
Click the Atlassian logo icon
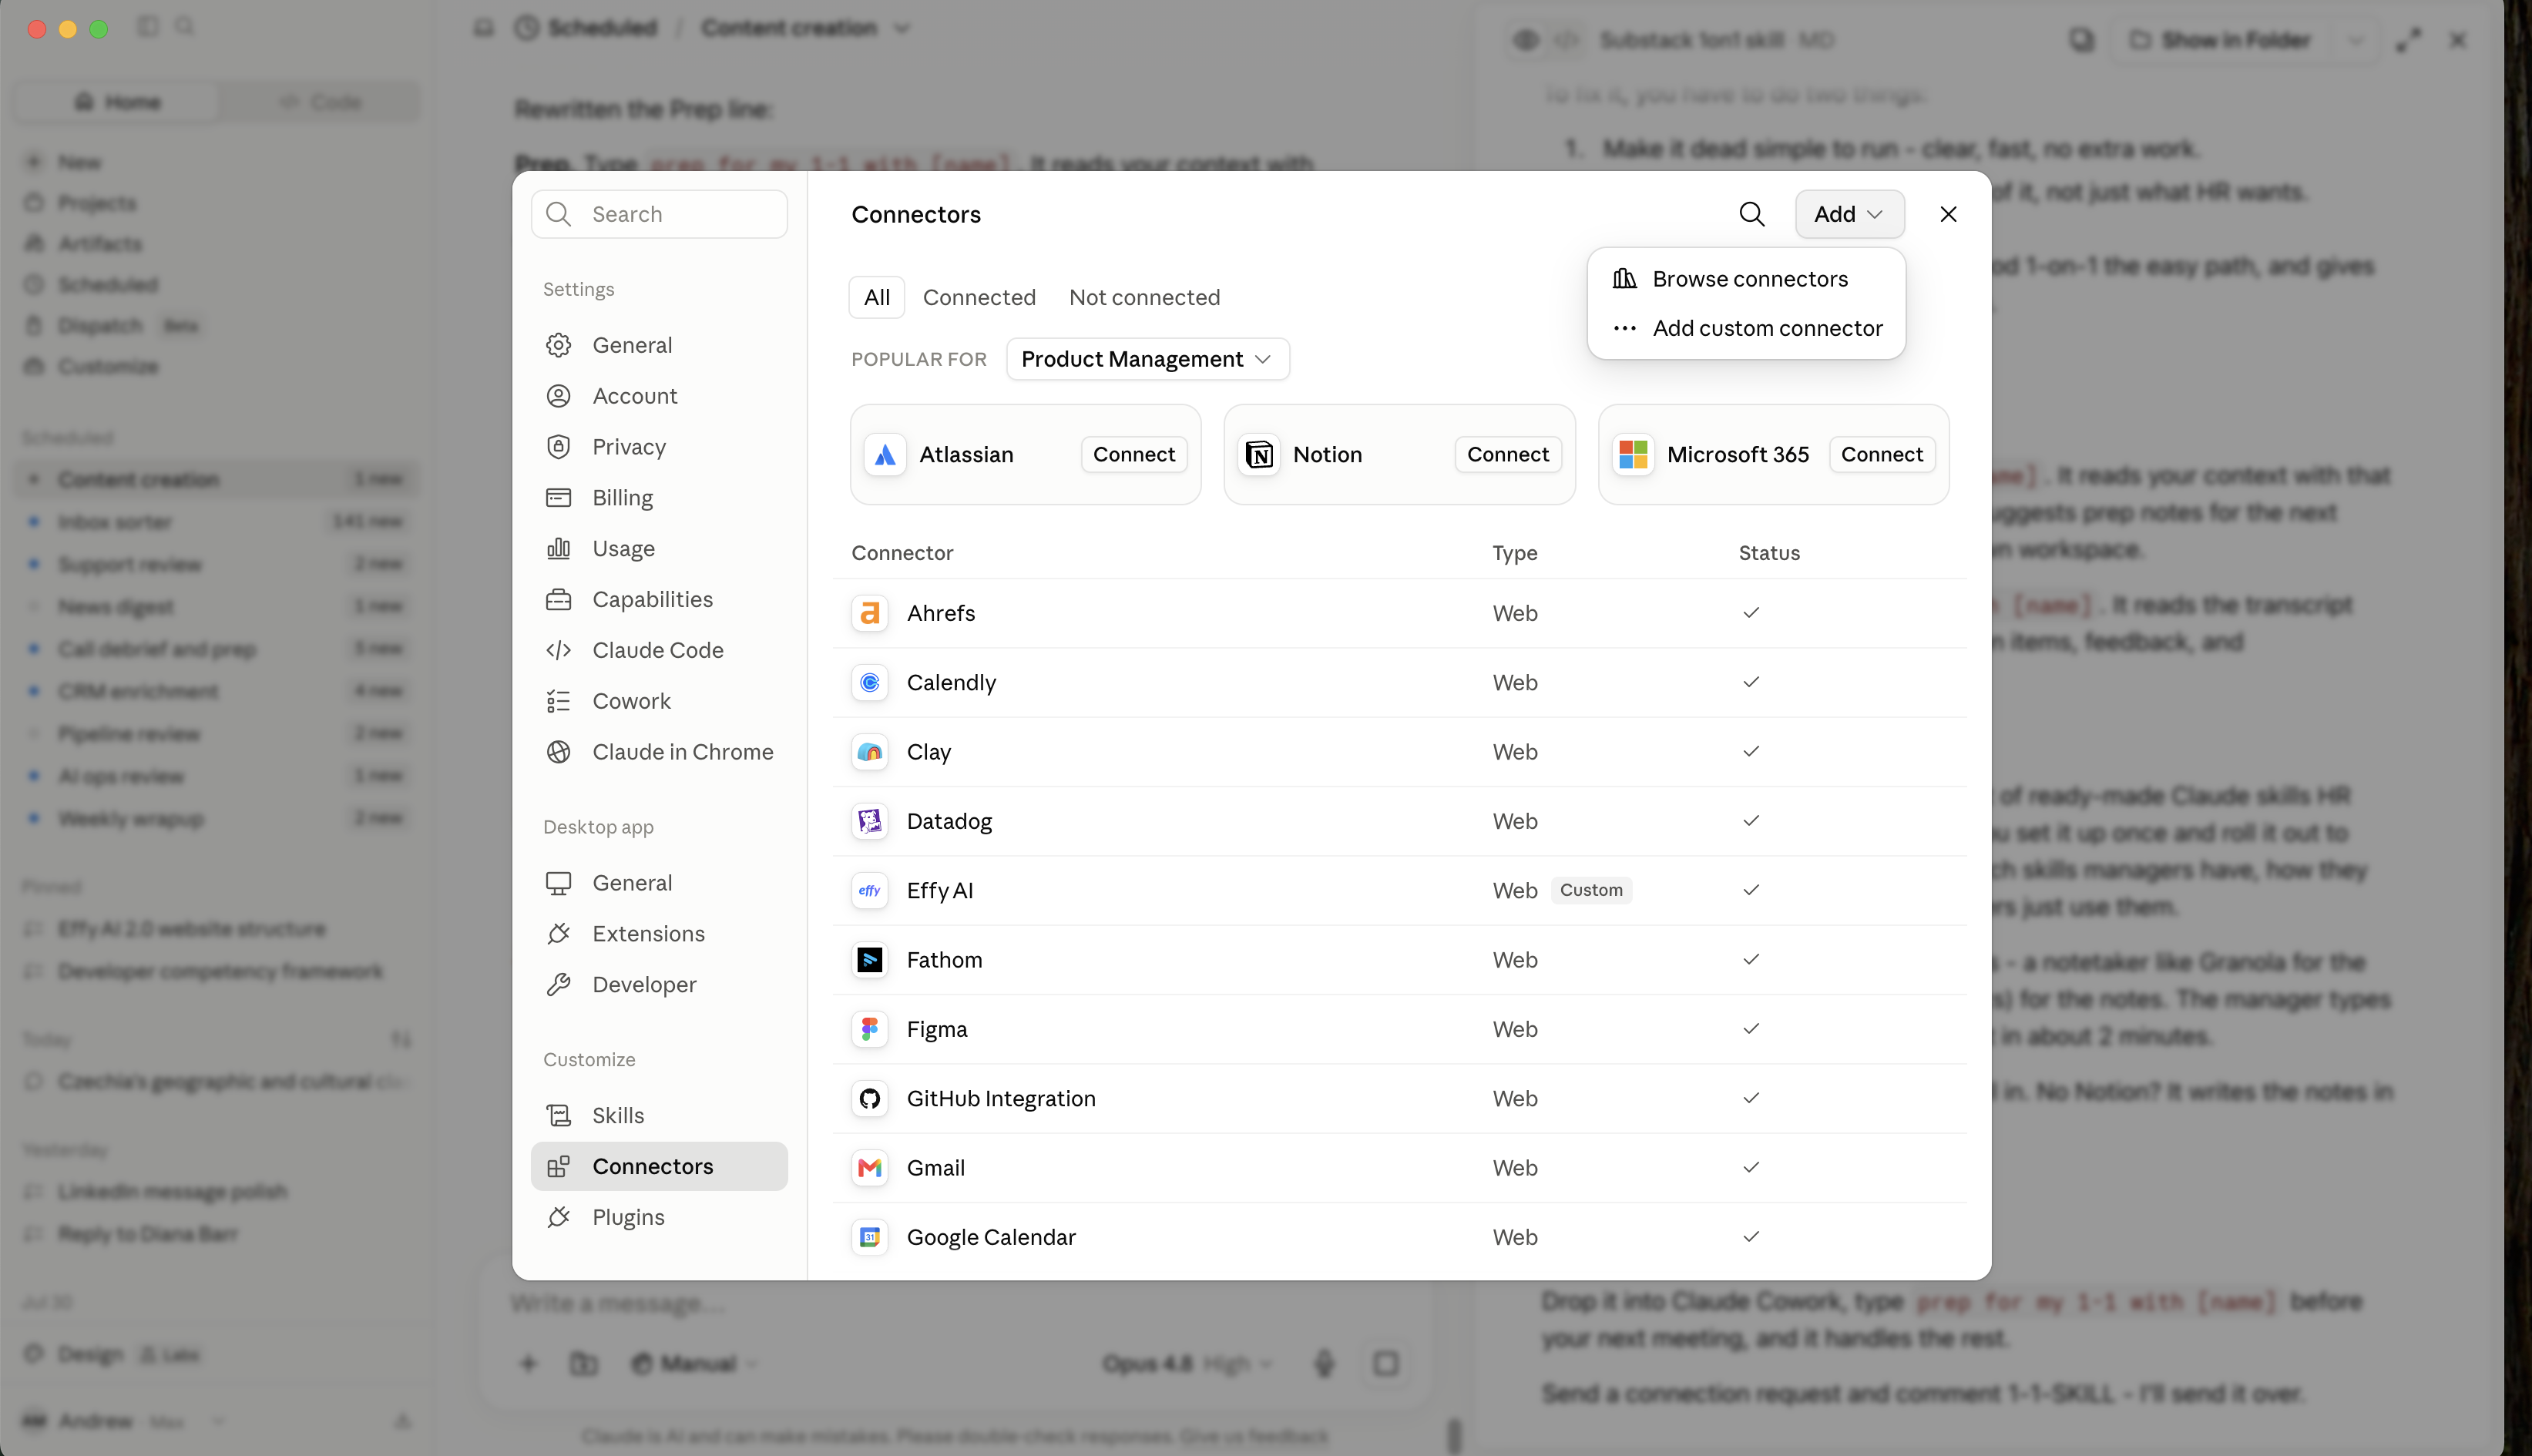click(885, 455)
